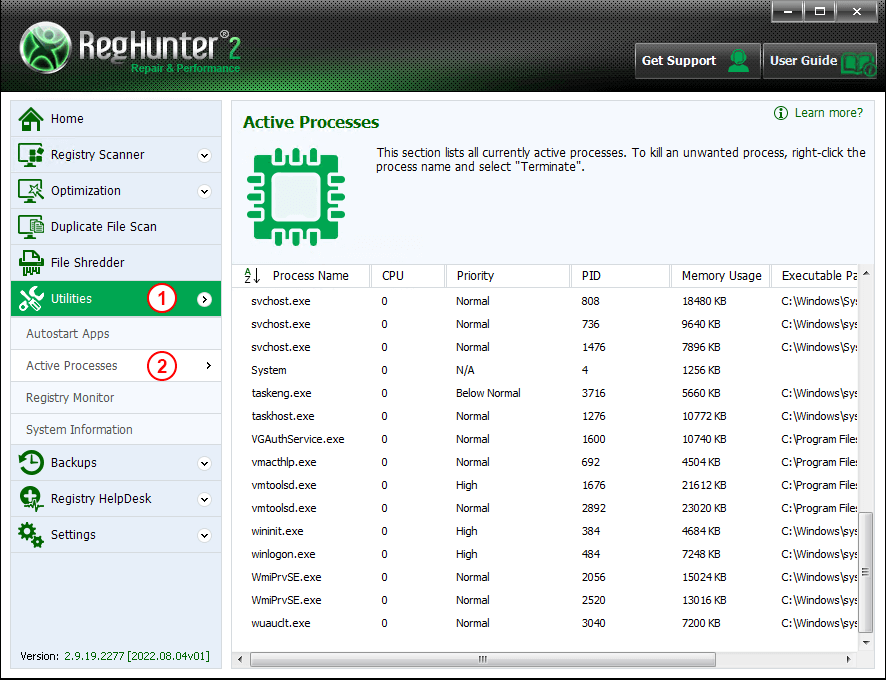Click the Registry HelpDesk icon
This screenshot has width=886, height=680.
click(32, 499)
